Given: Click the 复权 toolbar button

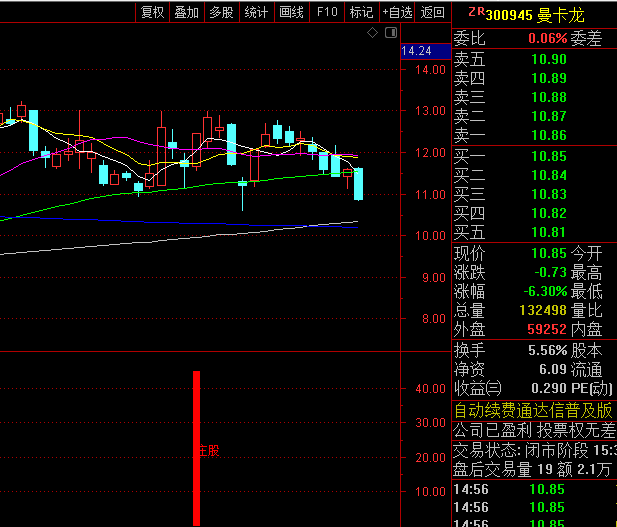Looking at the screenshot, I should [152, 12].
